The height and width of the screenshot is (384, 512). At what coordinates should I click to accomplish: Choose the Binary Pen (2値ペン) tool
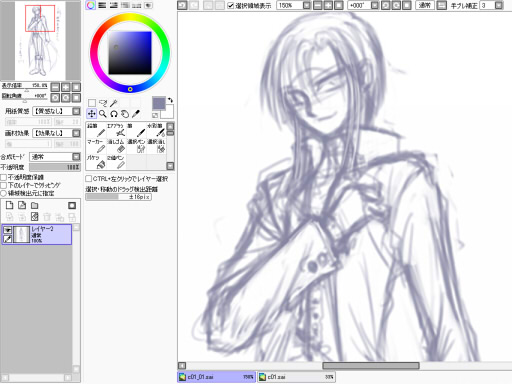point(116,162)
